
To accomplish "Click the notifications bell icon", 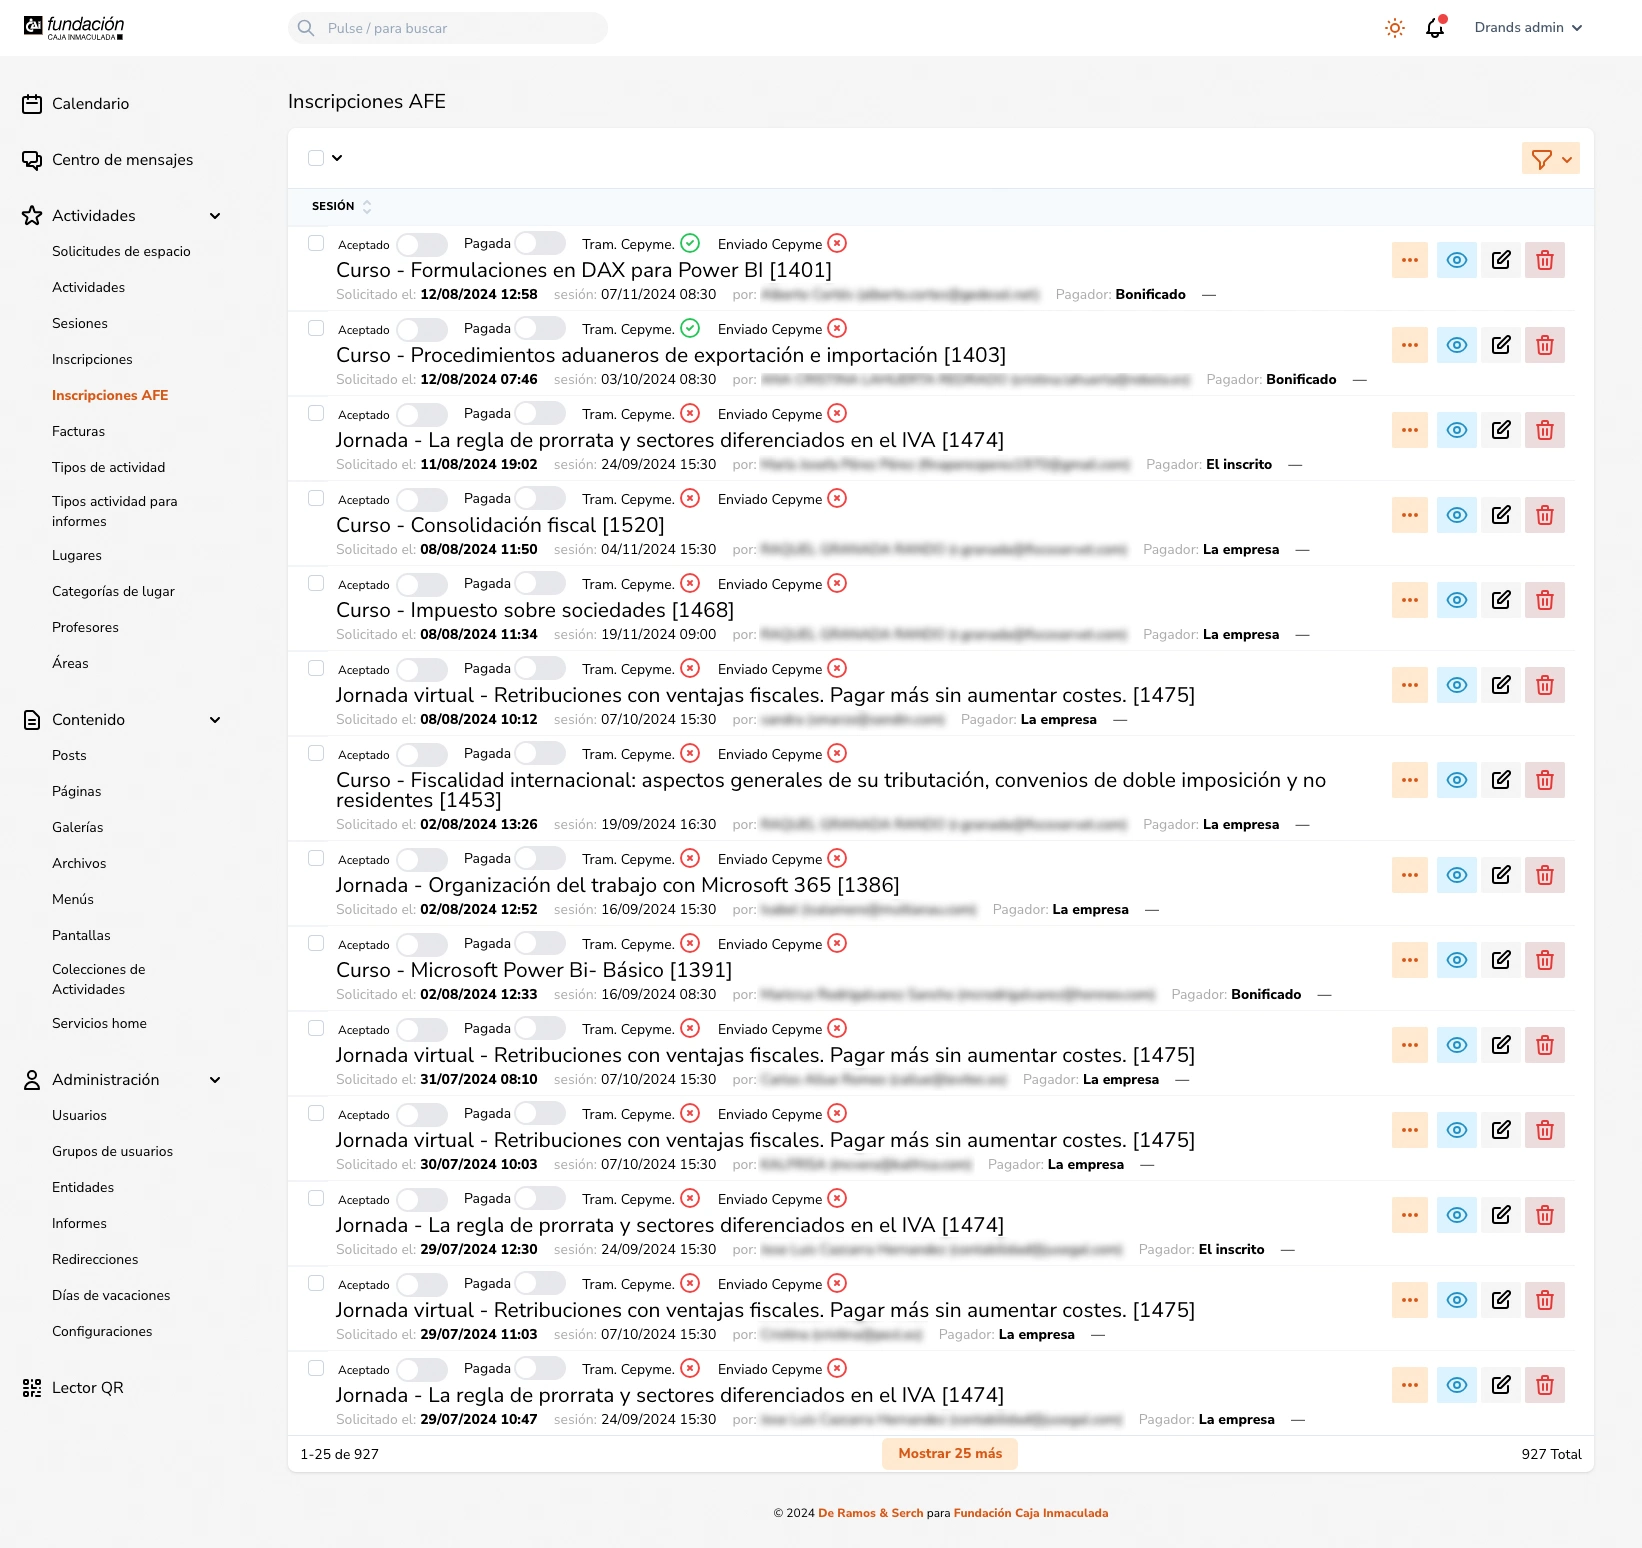I will pos(1435,28).
